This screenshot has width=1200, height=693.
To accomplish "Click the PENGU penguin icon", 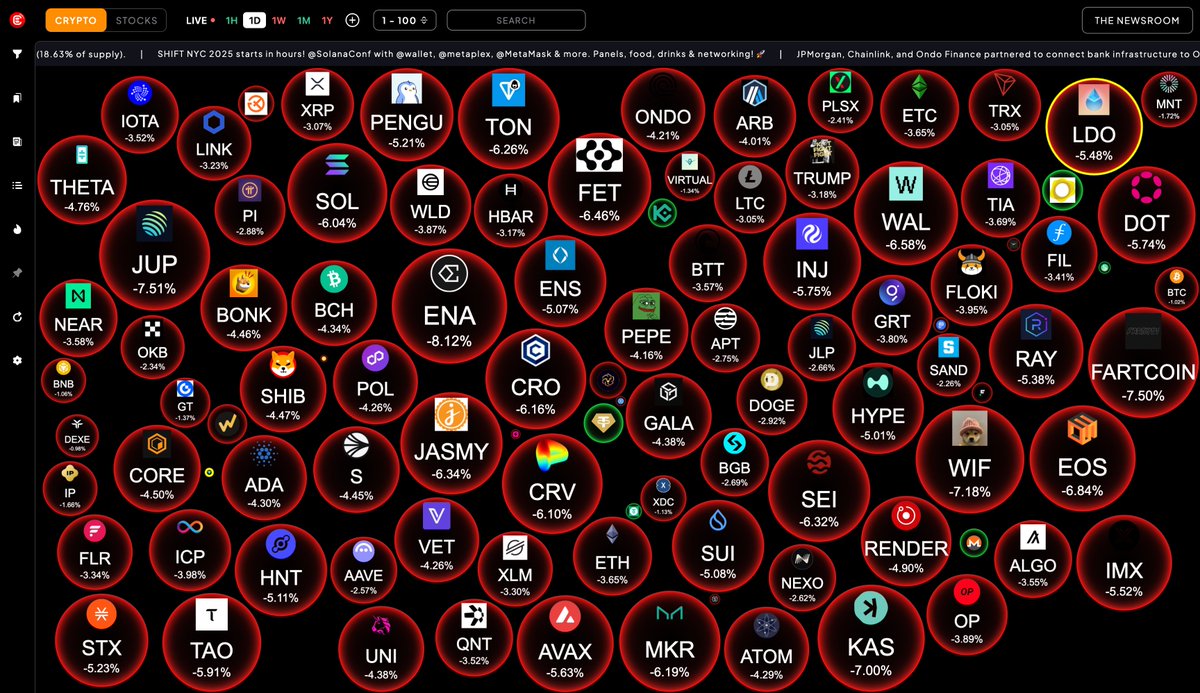I will 406,90.
